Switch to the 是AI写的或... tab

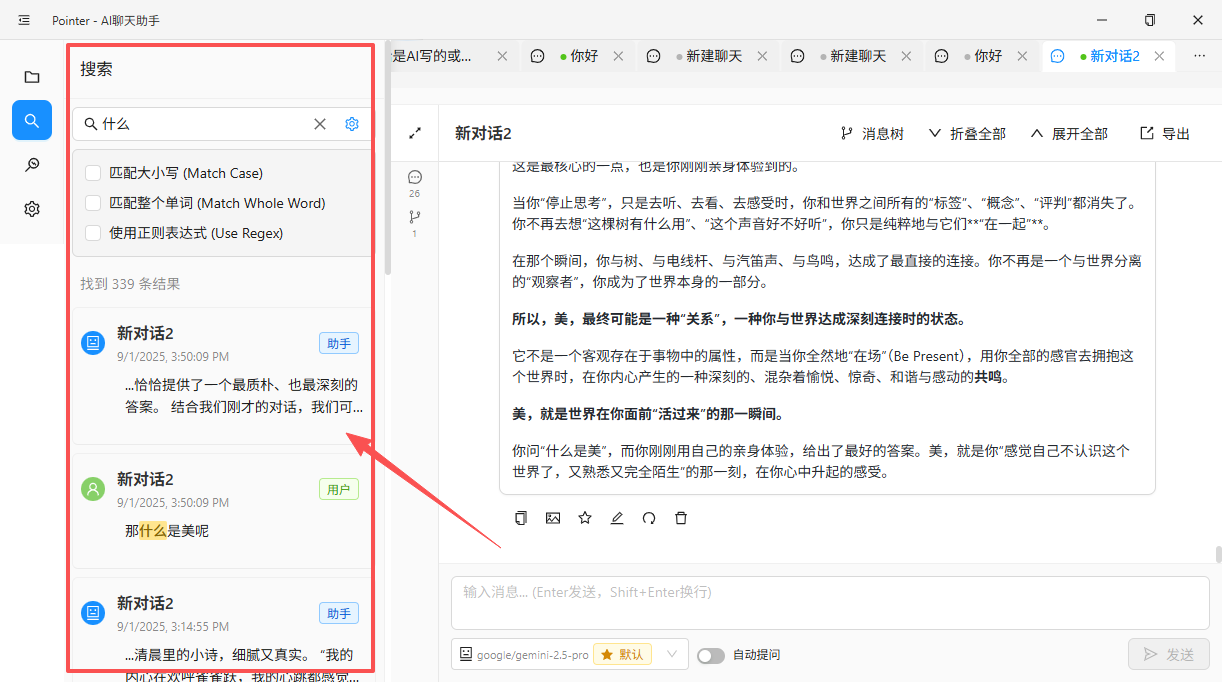[x=432, y=56]
